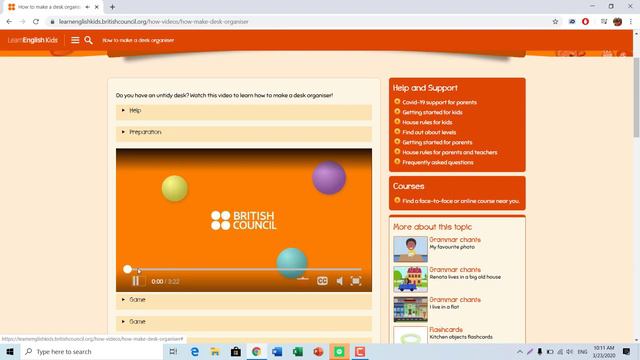Open the media control icon in Chrome toolbar

[x=604, y=22]
